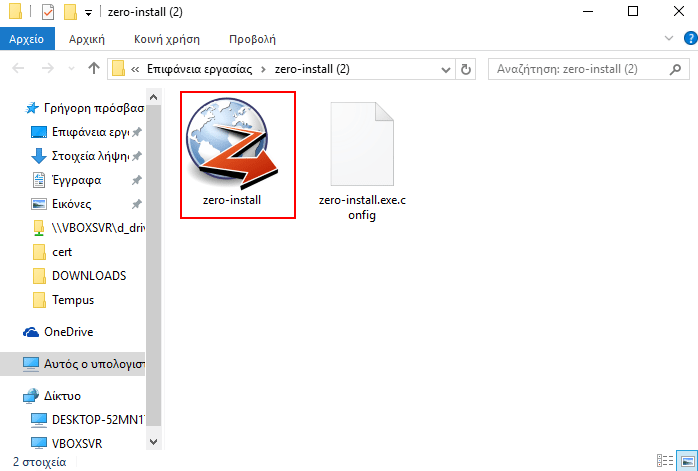698x471 pixels.
Task: Open the recent locations dropdown arrow
Action: click(x=71, y=69)
